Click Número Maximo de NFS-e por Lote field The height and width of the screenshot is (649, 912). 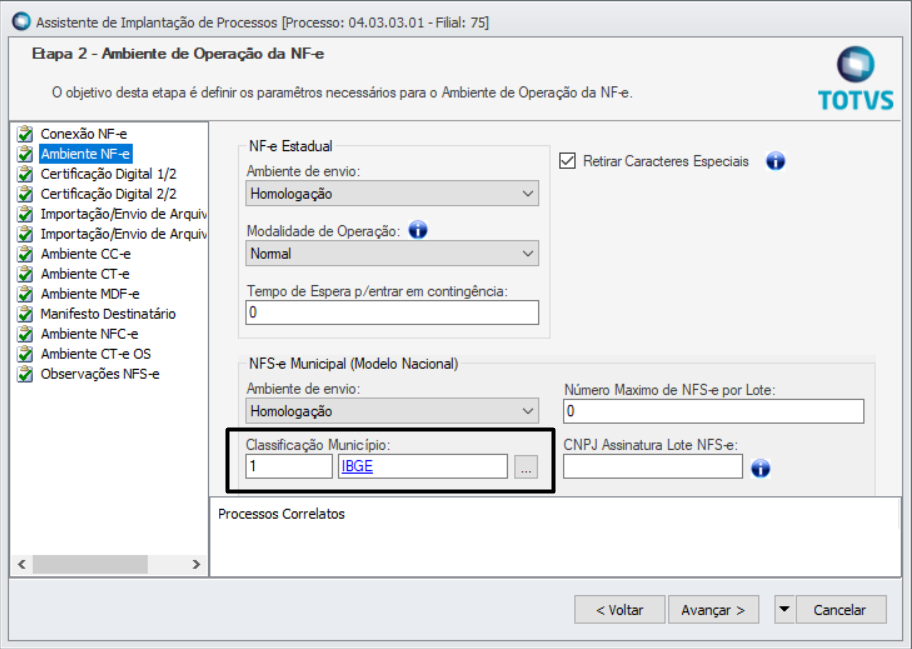[x=714, y=411]
